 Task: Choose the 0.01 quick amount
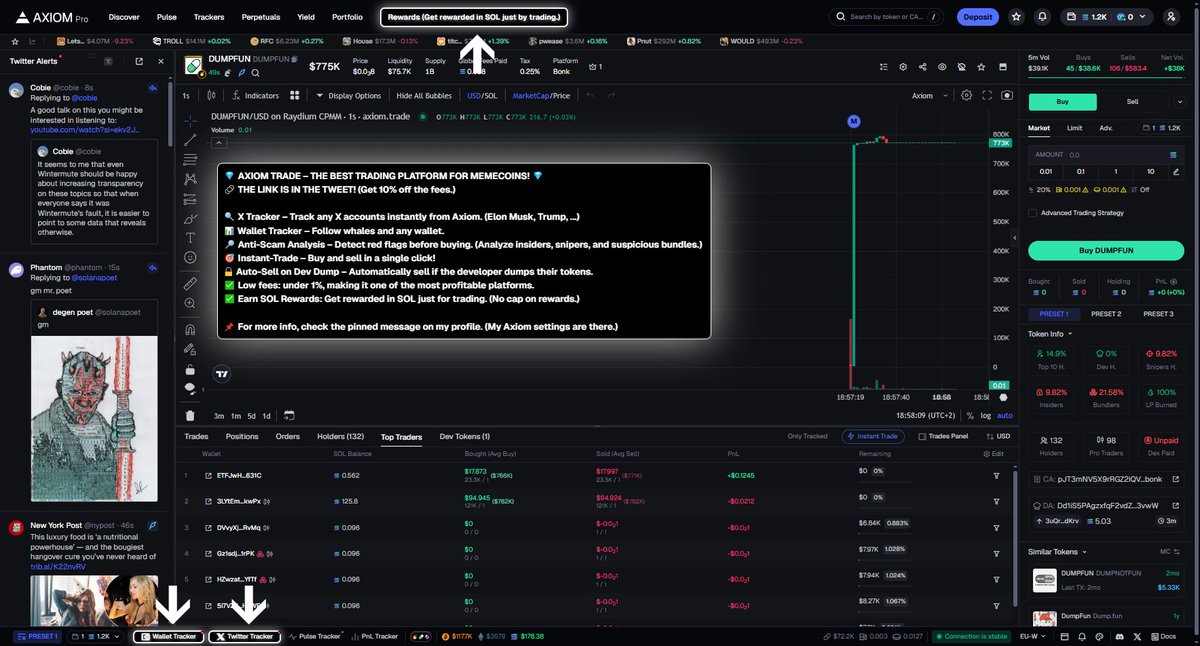1047,171
